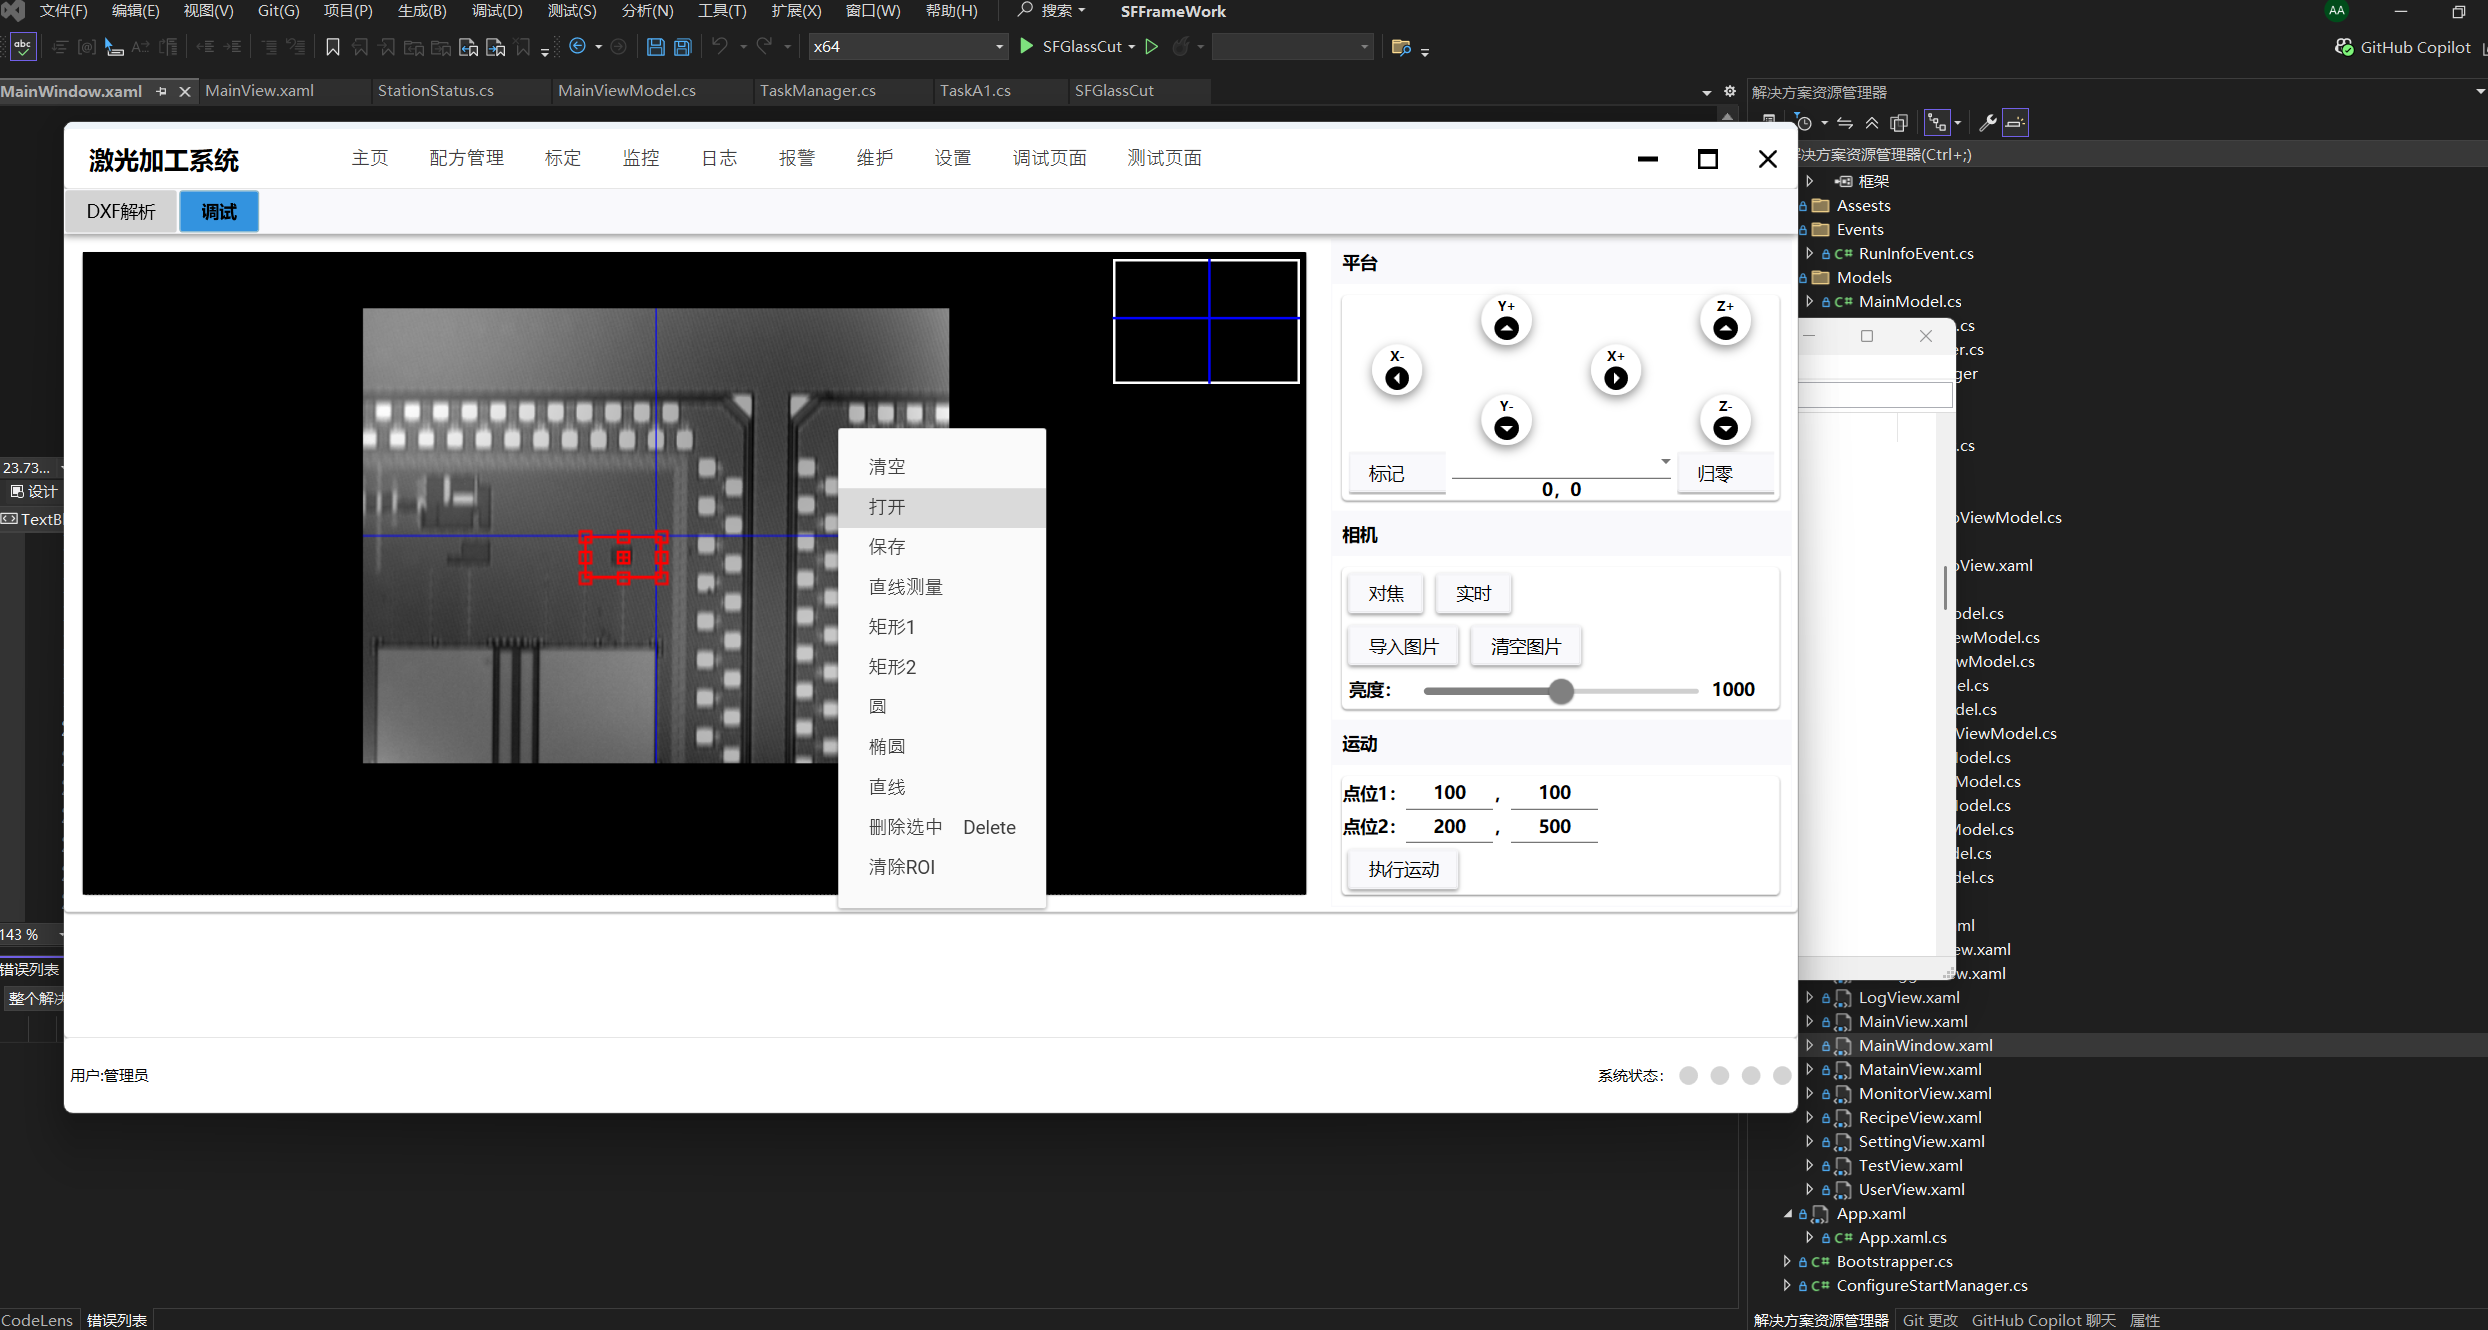Image resolution: width=2488 pixels, height=1330 pixels.
Task: Click Collapse All icon in Solution Explorer
Action: pyautogui.click(x=1872, y=123)
